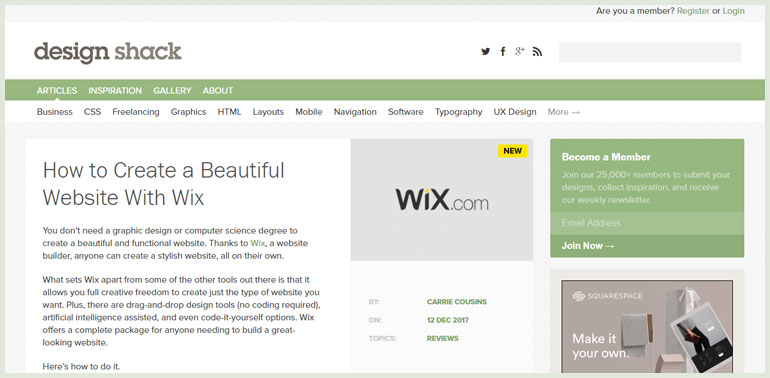770x378 pixels.
Task: Click the Become a Member heading
Action: coord(606,157)
